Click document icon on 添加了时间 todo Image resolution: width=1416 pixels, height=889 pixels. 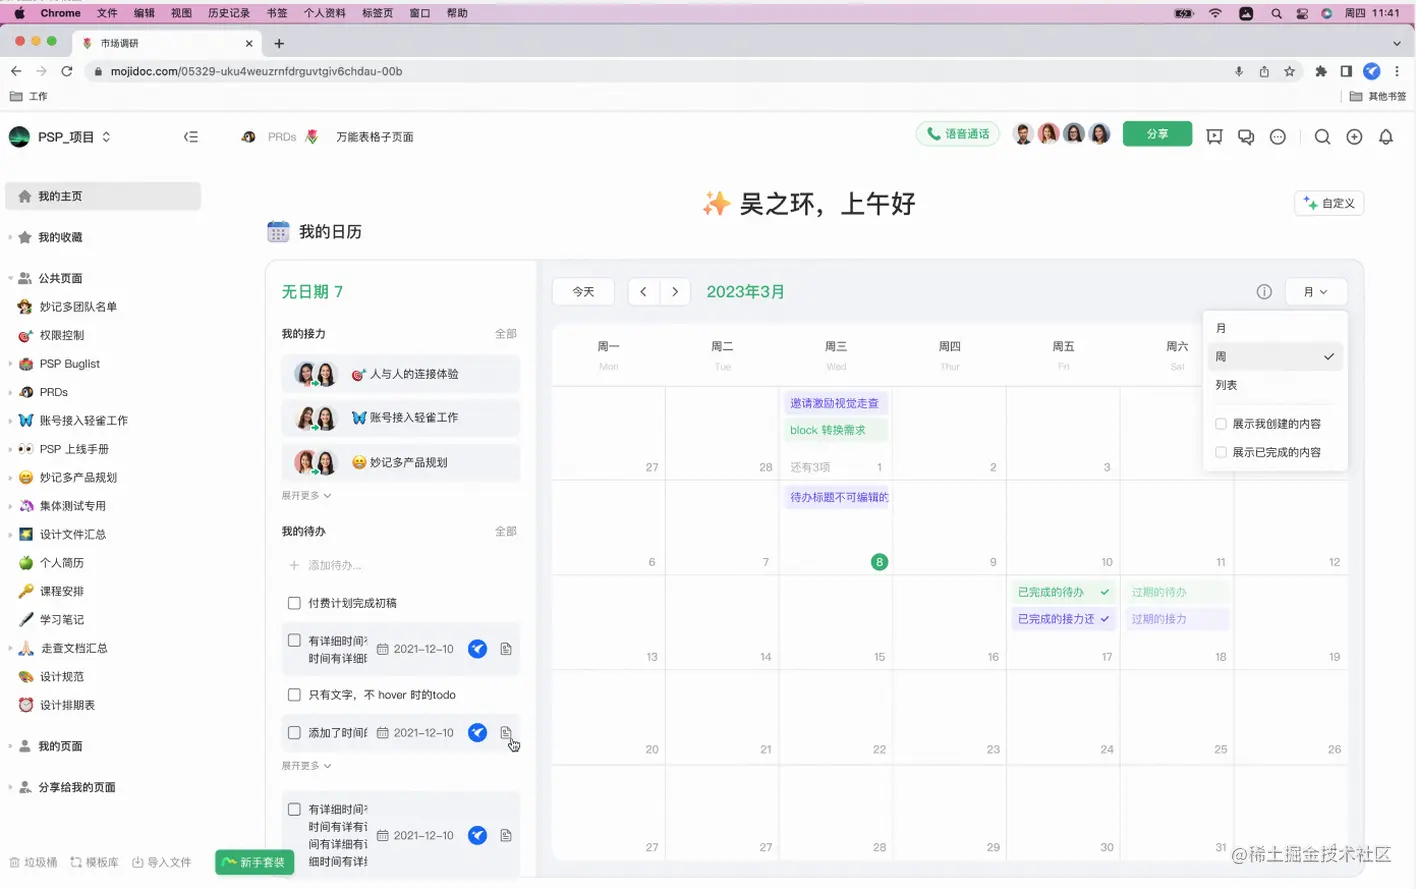pyautogui.click(x=506, y=733)
